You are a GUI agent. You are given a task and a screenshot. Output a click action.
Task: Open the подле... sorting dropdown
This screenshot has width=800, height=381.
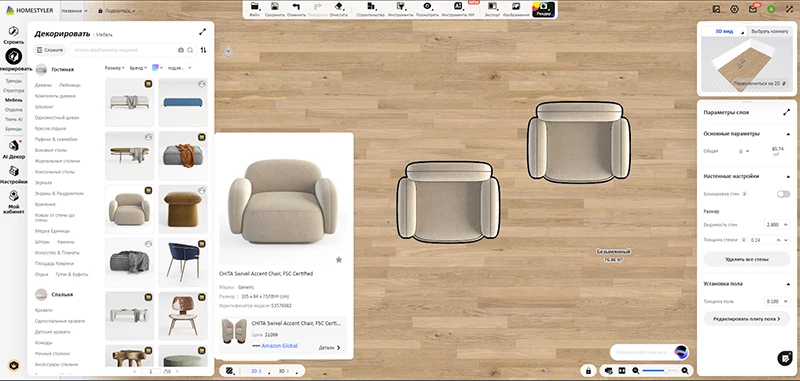[180, 67]
